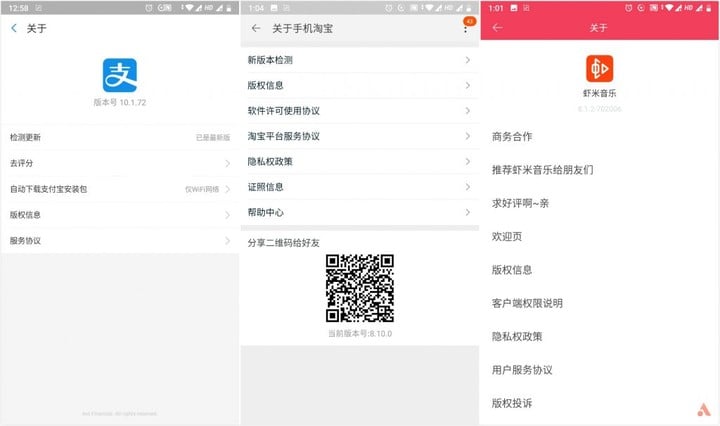Open Taobao 软件许可使用协议 chevron
The image size is (720, 426).
pyautogui.click(x=467, y=111)
